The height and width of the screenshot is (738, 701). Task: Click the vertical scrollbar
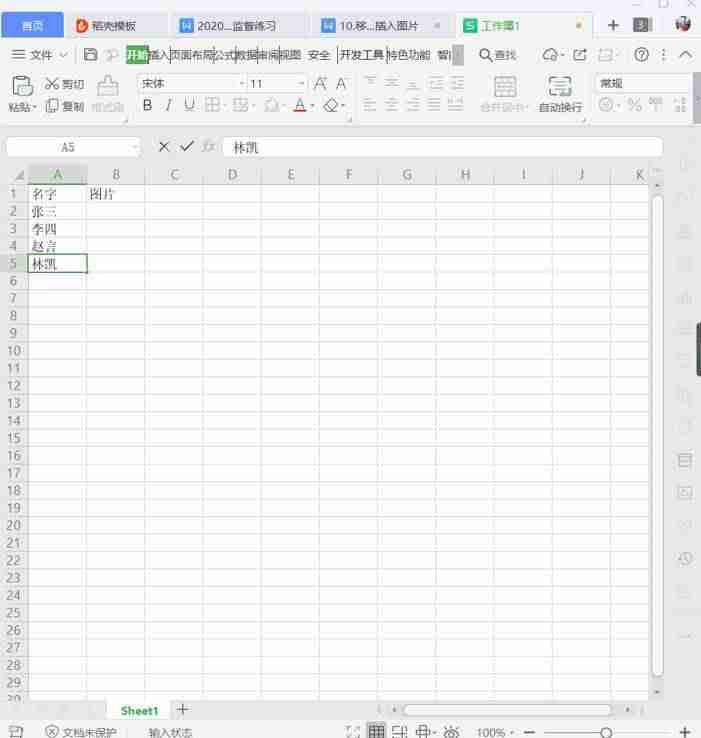click(658, 436)
